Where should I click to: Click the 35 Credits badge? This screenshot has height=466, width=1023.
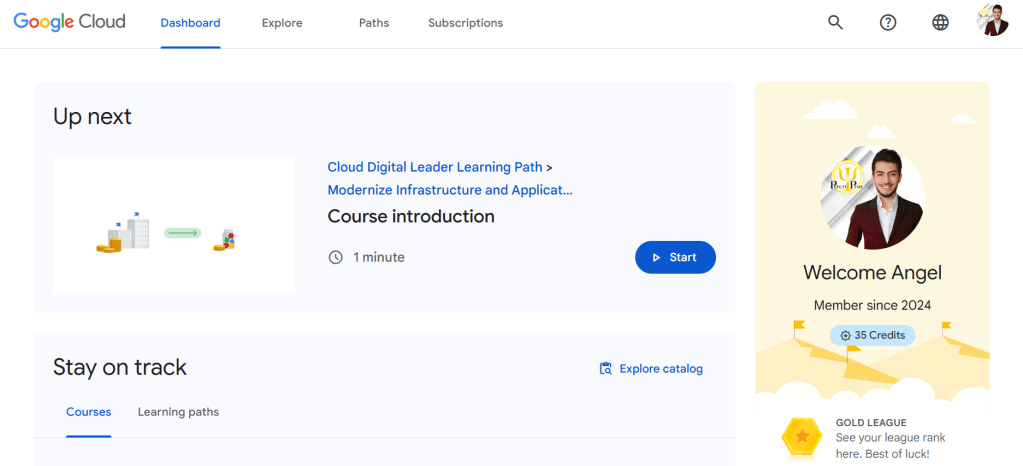click(872, 336)
